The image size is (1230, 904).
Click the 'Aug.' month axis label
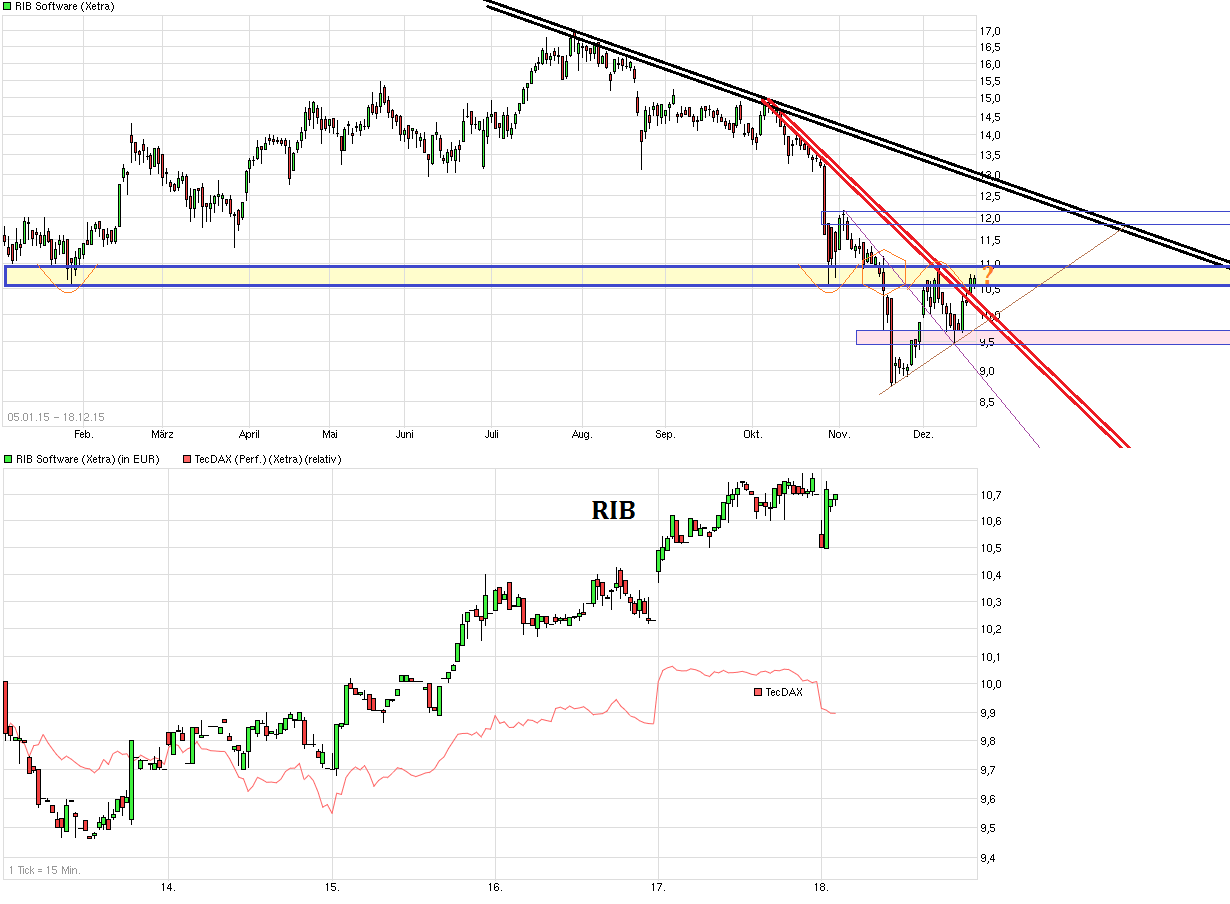point(582,434)
